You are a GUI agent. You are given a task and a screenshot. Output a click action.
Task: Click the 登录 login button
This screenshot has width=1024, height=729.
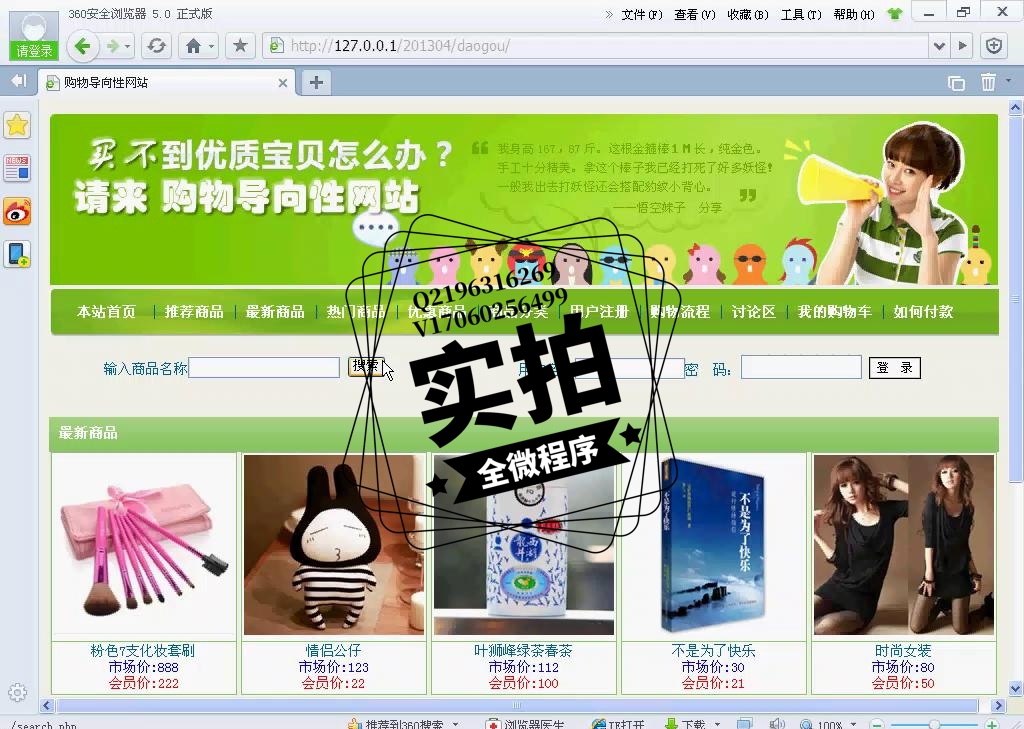click(895, 368)
